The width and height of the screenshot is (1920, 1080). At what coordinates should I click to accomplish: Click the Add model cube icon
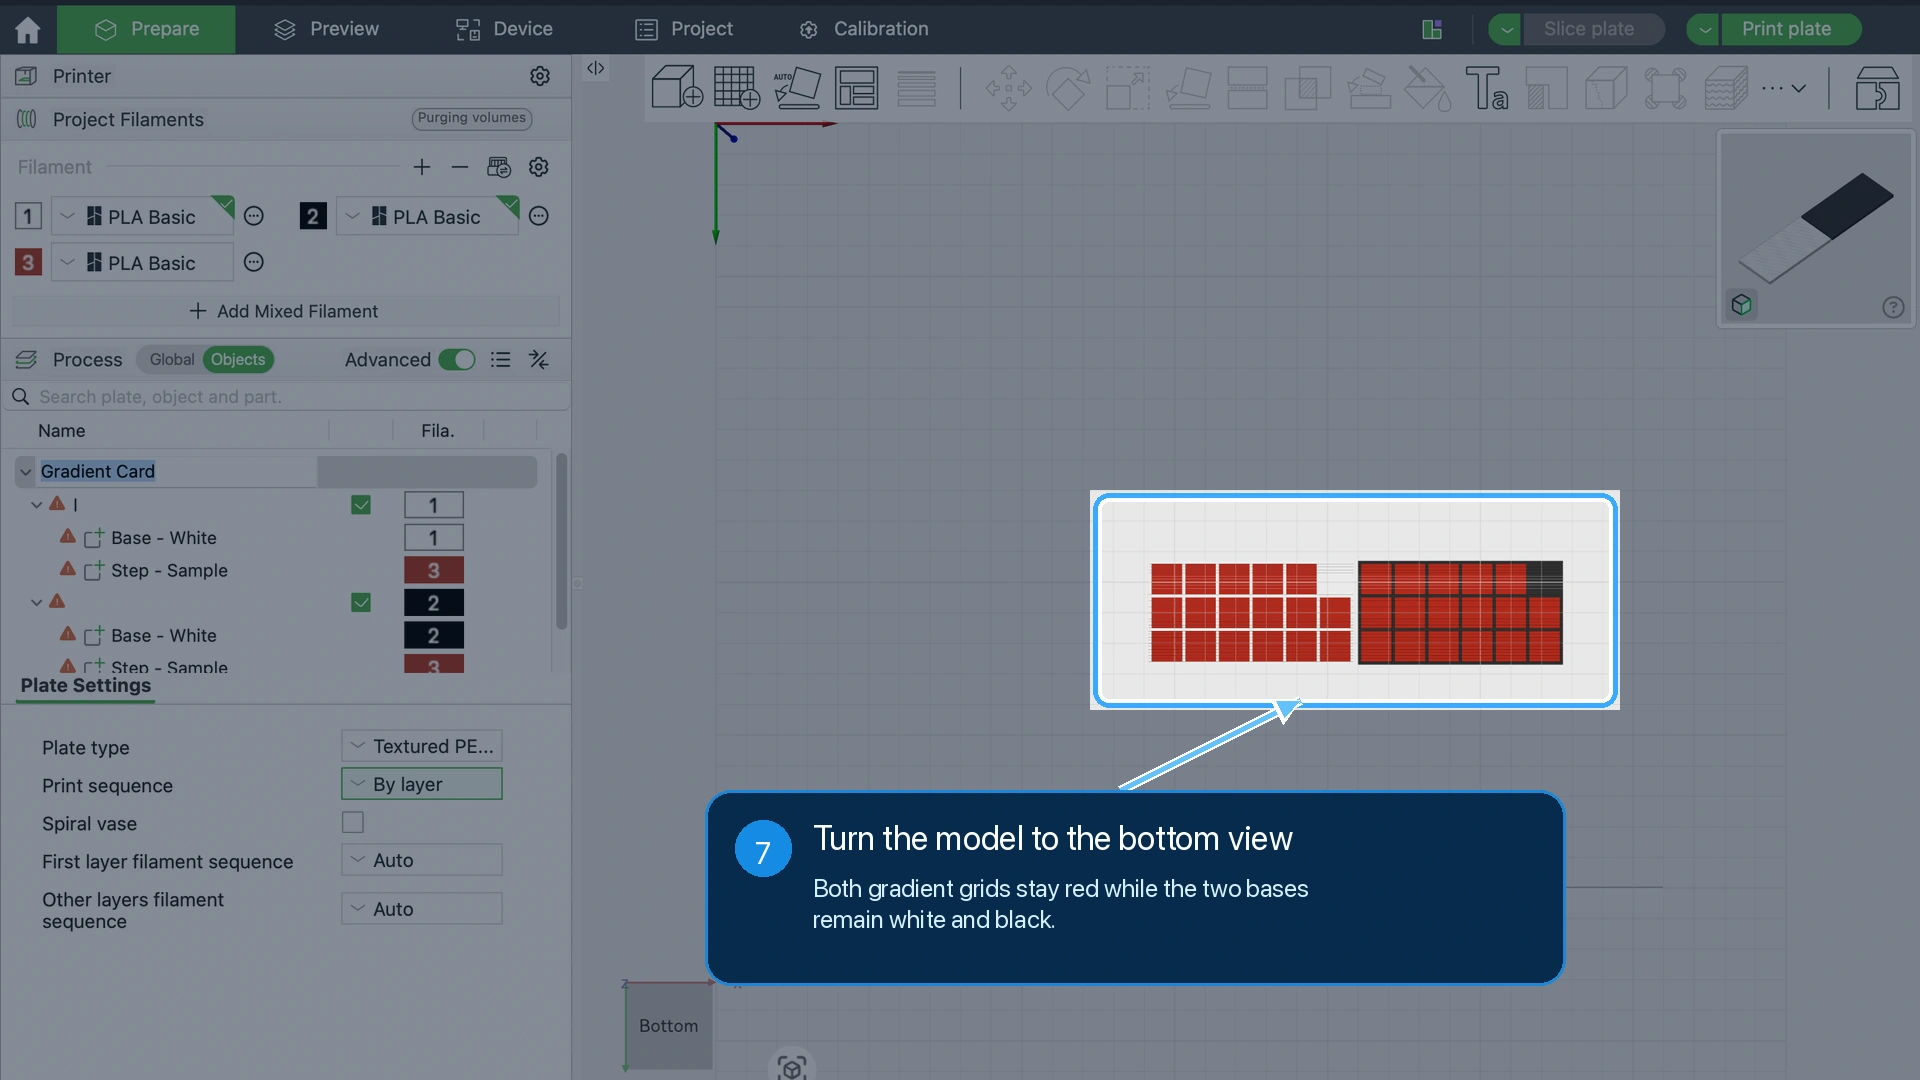coord(677,87)
